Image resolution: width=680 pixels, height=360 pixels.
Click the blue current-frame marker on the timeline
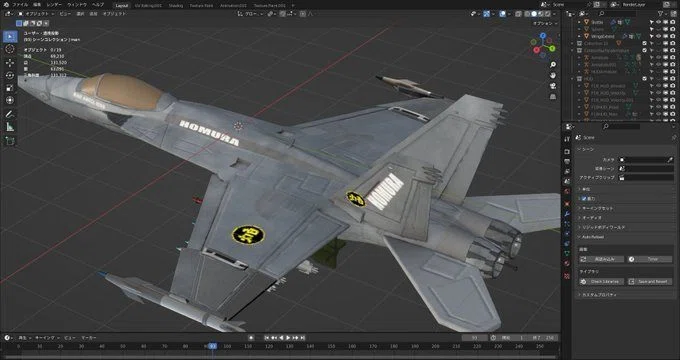click(212, 346)
